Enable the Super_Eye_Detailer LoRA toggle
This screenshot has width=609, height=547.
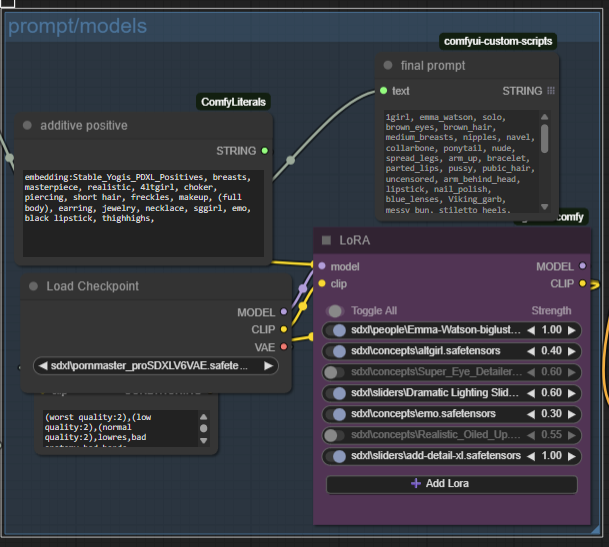click(x=336, y=372)
